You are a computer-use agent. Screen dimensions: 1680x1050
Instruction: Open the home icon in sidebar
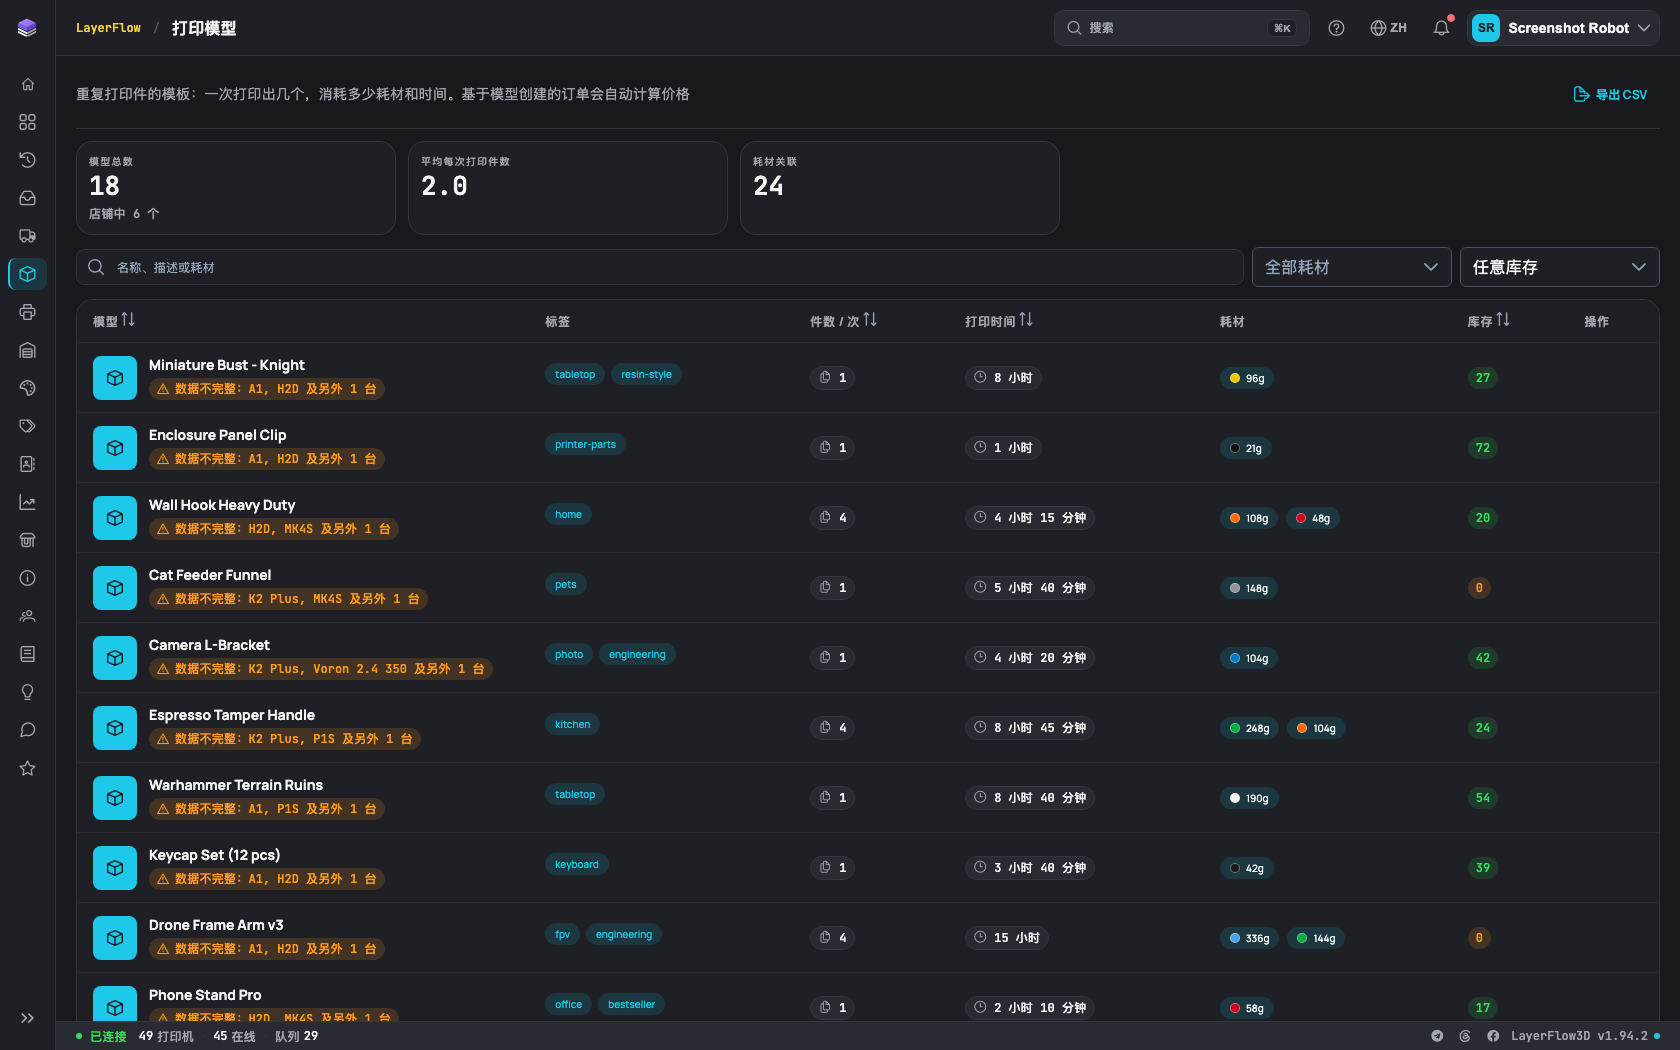[x=27, y=84]
